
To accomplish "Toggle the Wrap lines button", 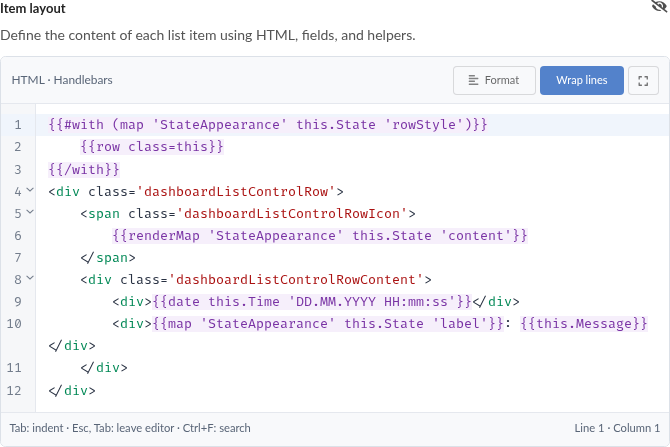I will [582, 80].
